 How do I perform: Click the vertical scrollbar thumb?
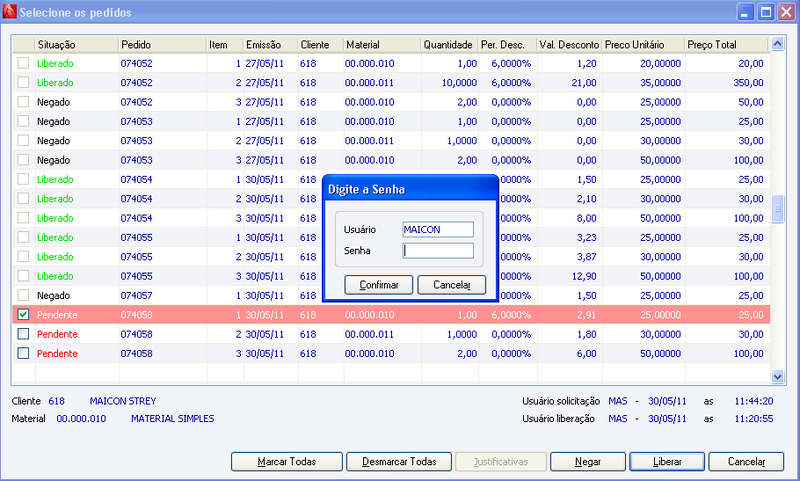point(777,209)
